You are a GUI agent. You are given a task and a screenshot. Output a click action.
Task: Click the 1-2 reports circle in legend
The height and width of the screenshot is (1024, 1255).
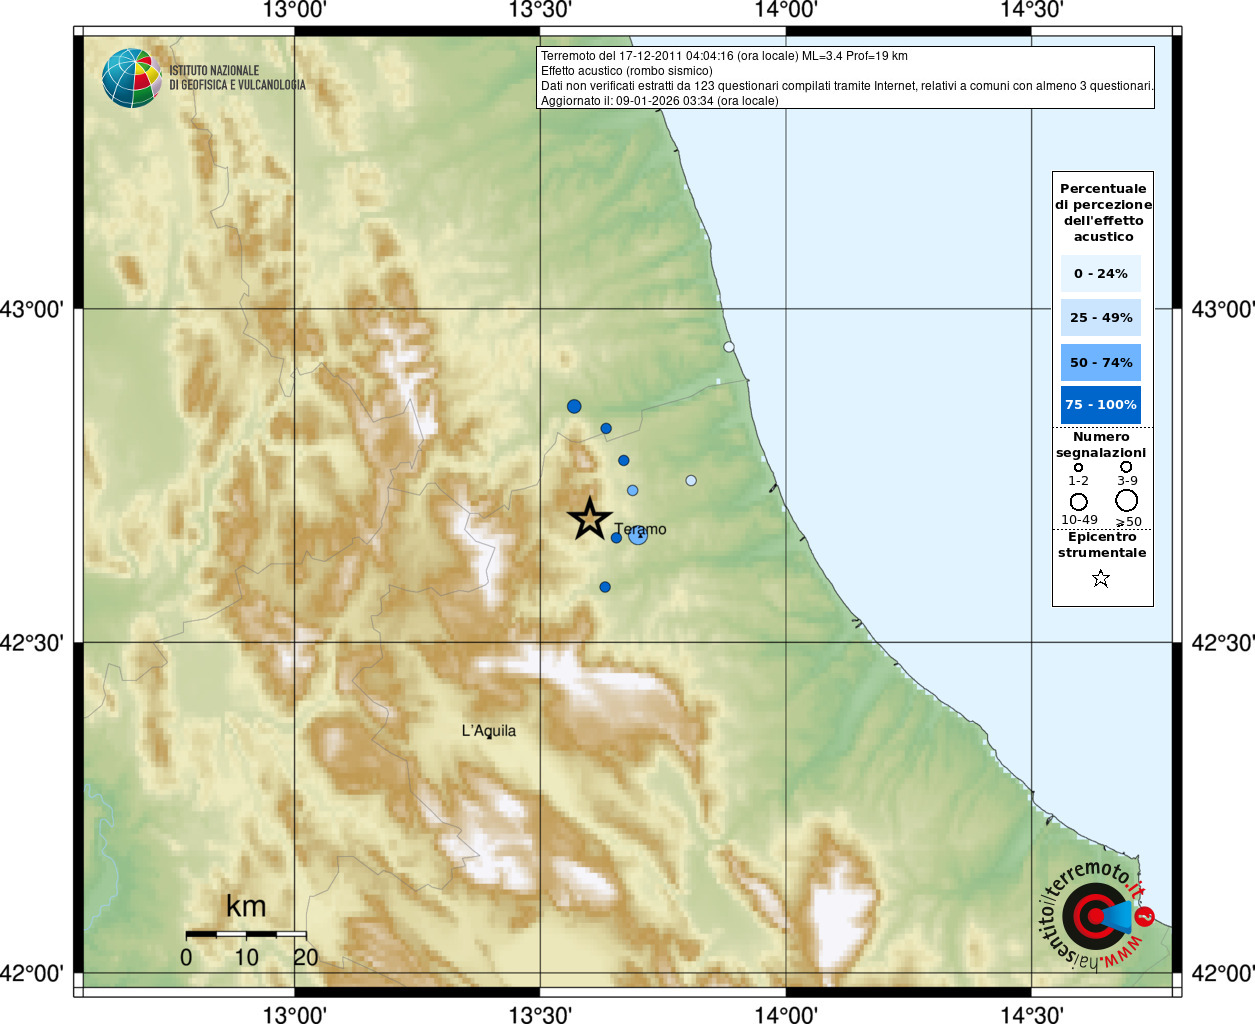pyautogui.click(x=1078, y=467)
